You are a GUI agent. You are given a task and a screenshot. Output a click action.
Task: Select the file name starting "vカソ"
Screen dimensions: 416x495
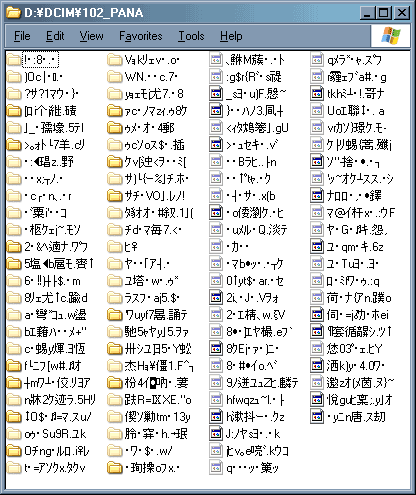pos(356,128)
